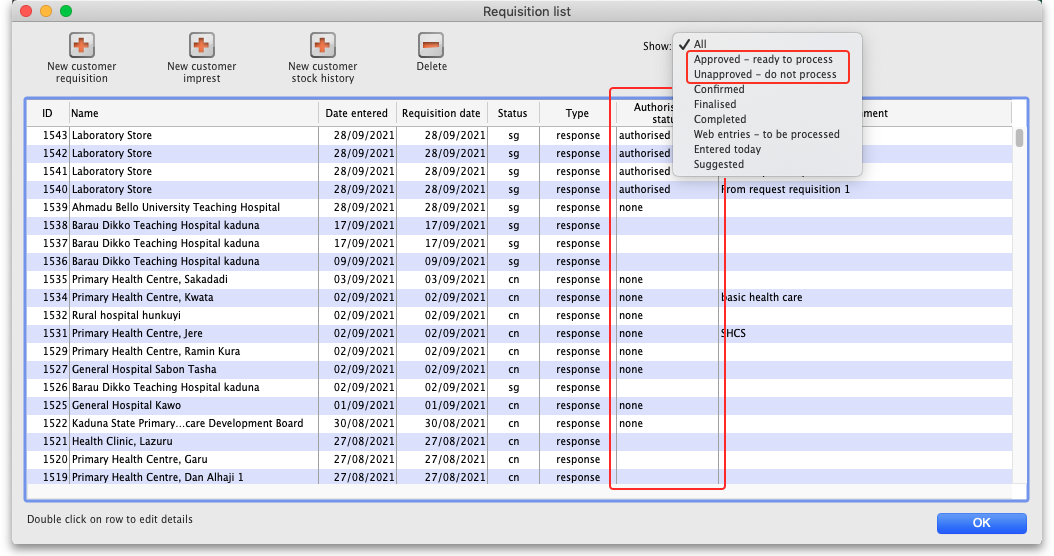Choose the Completed filter entry
Image resolution: width=1054 pixels, height=556 pixels.
click(x=720, y=120)
